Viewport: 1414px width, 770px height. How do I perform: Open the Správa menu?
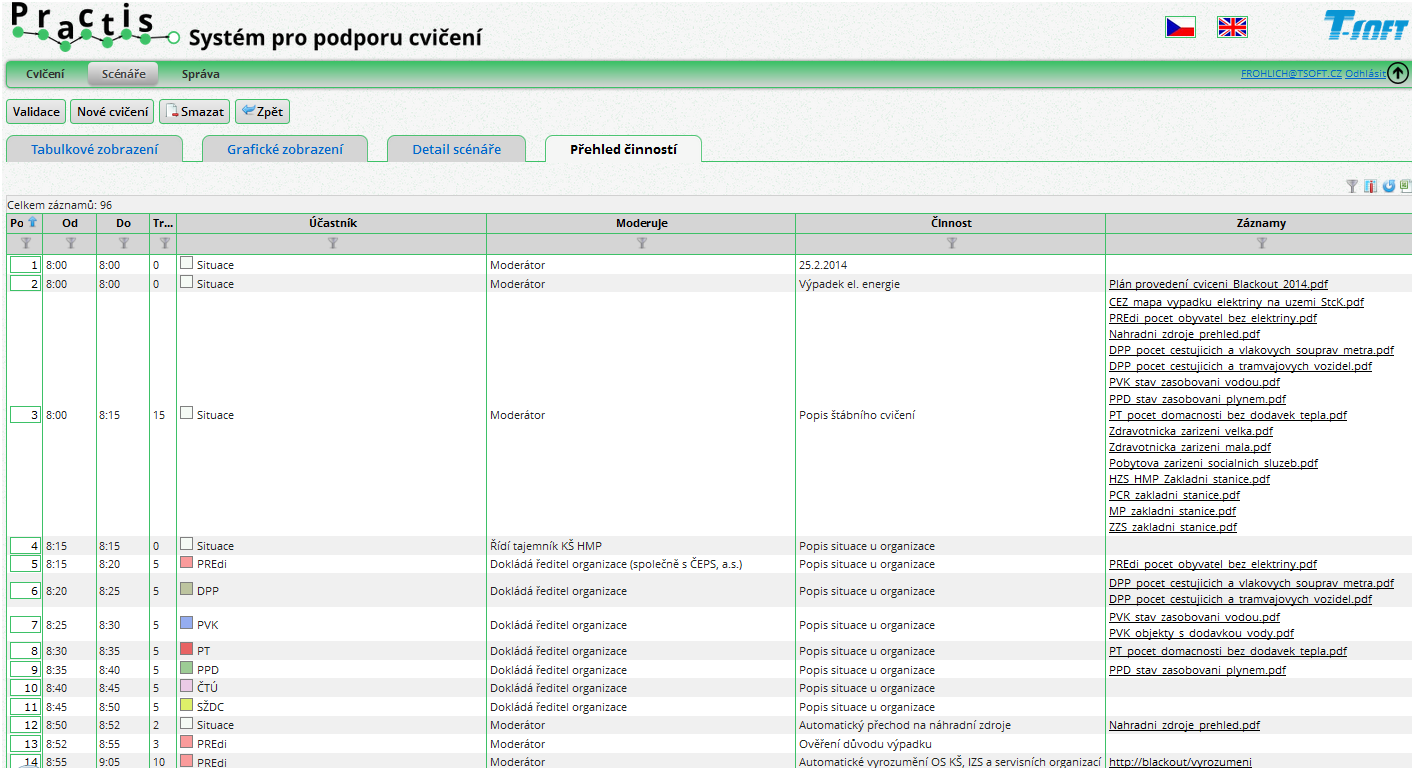pyautogui.click(x=200, y=74)
